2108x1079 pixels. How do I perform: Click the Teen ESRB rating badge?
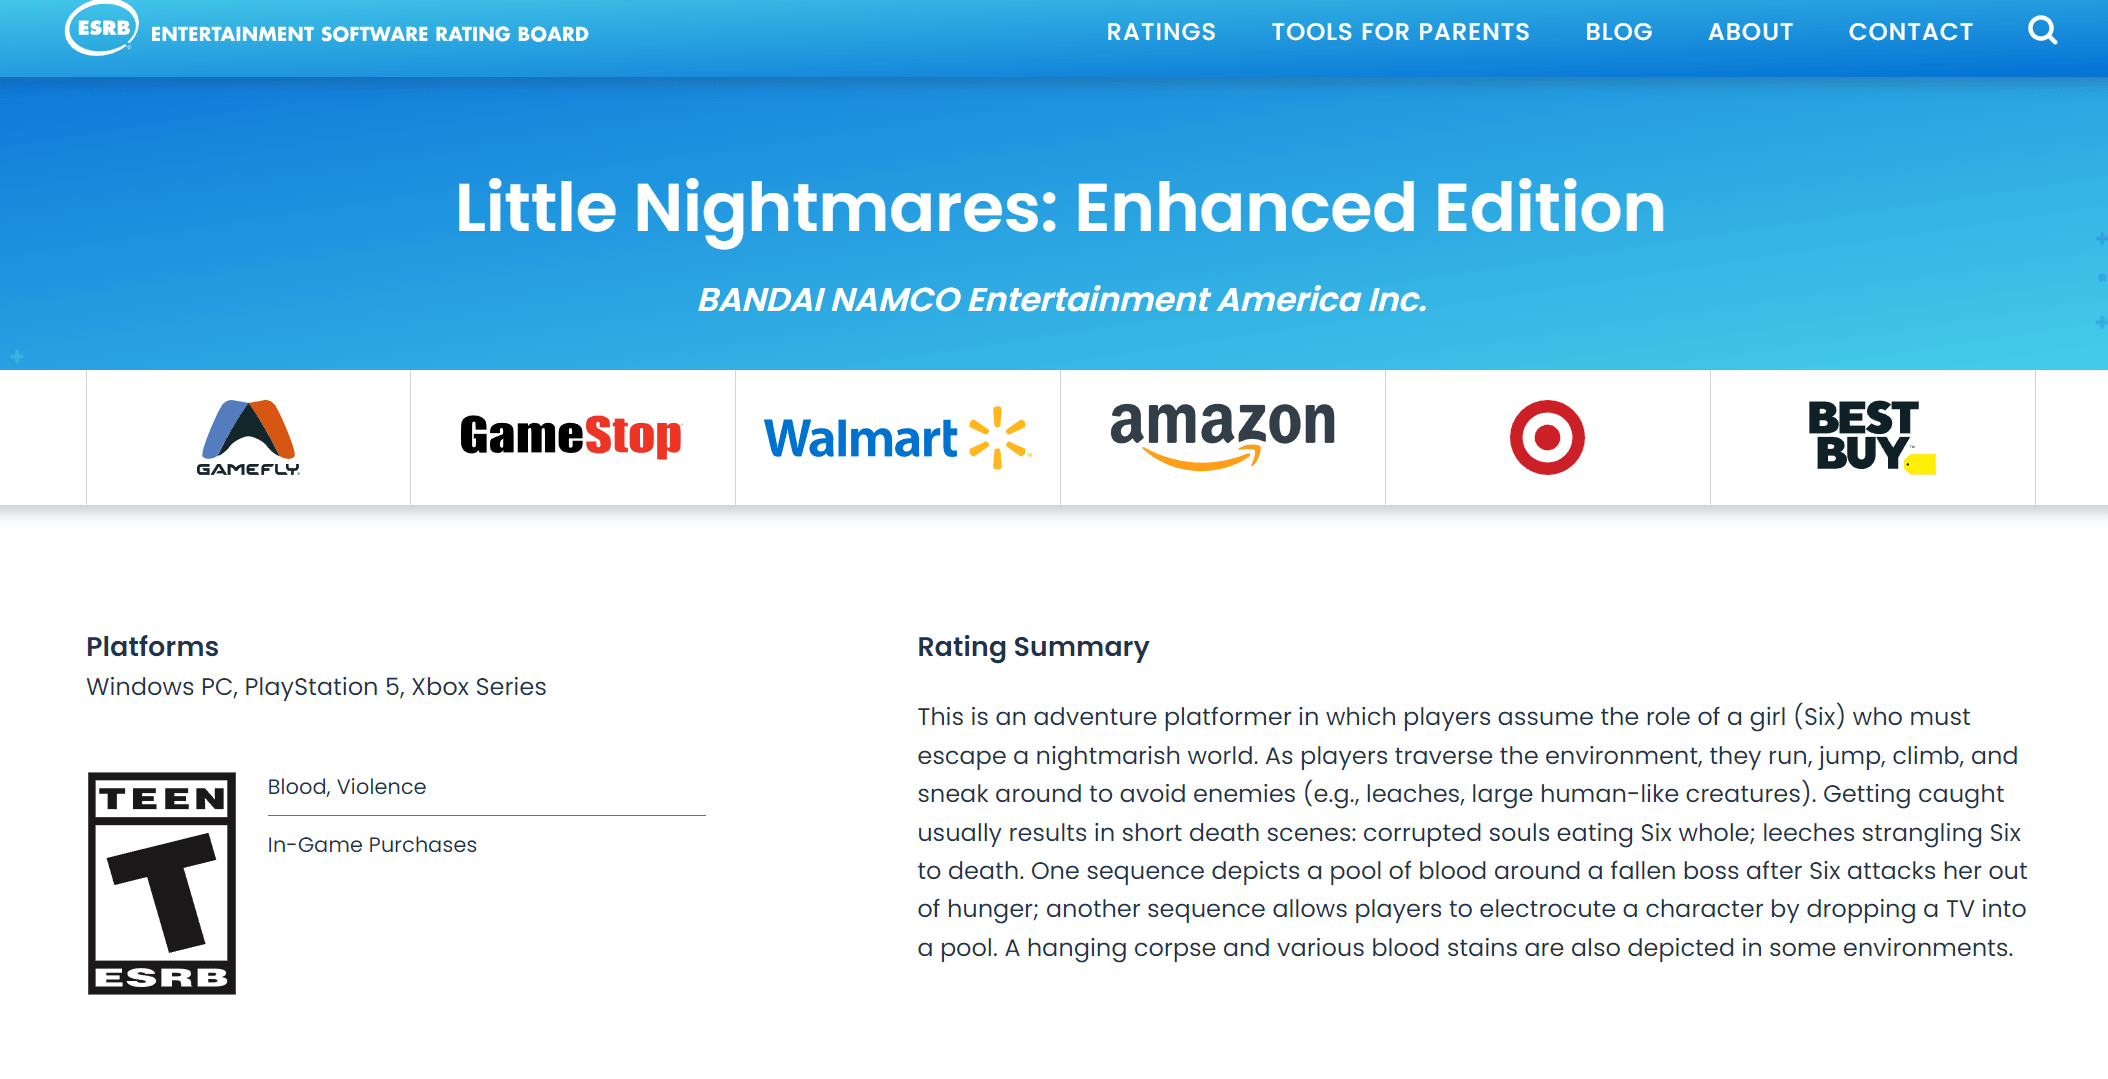pyautogui.click(x=162, y=883)
